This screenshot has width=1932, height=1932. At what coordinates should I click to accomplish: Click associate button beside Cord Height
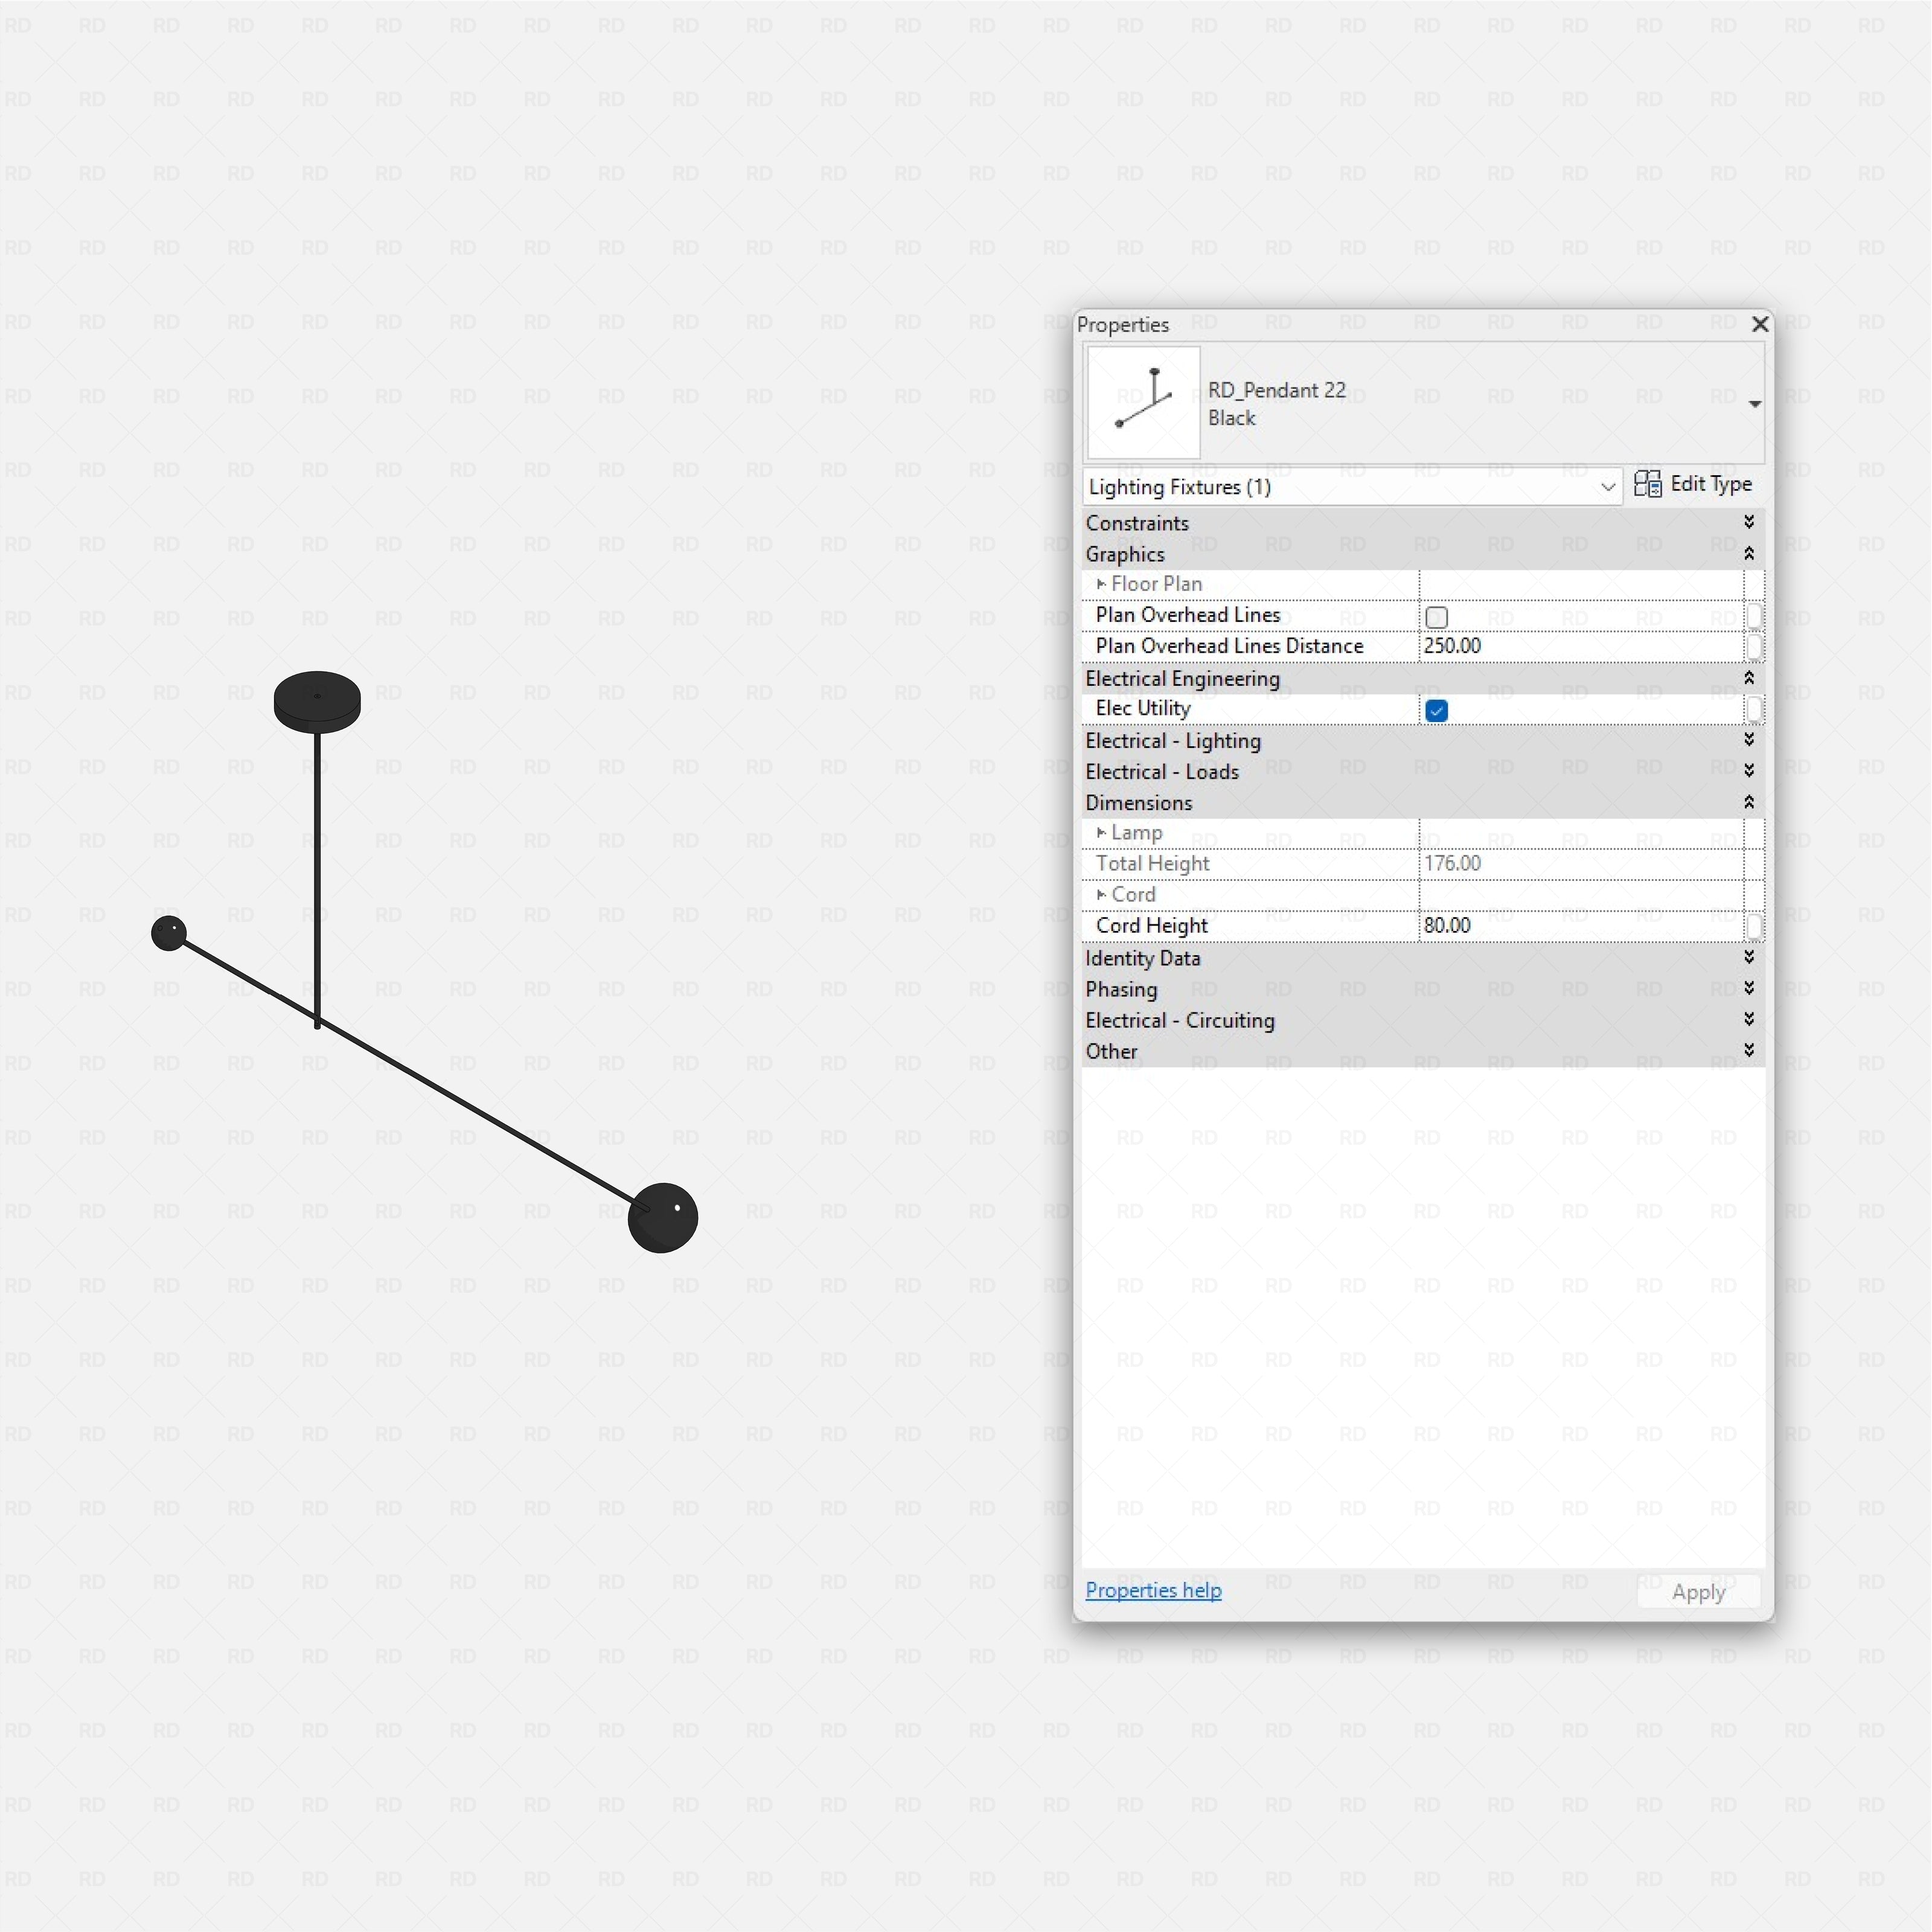point(1754,927)
